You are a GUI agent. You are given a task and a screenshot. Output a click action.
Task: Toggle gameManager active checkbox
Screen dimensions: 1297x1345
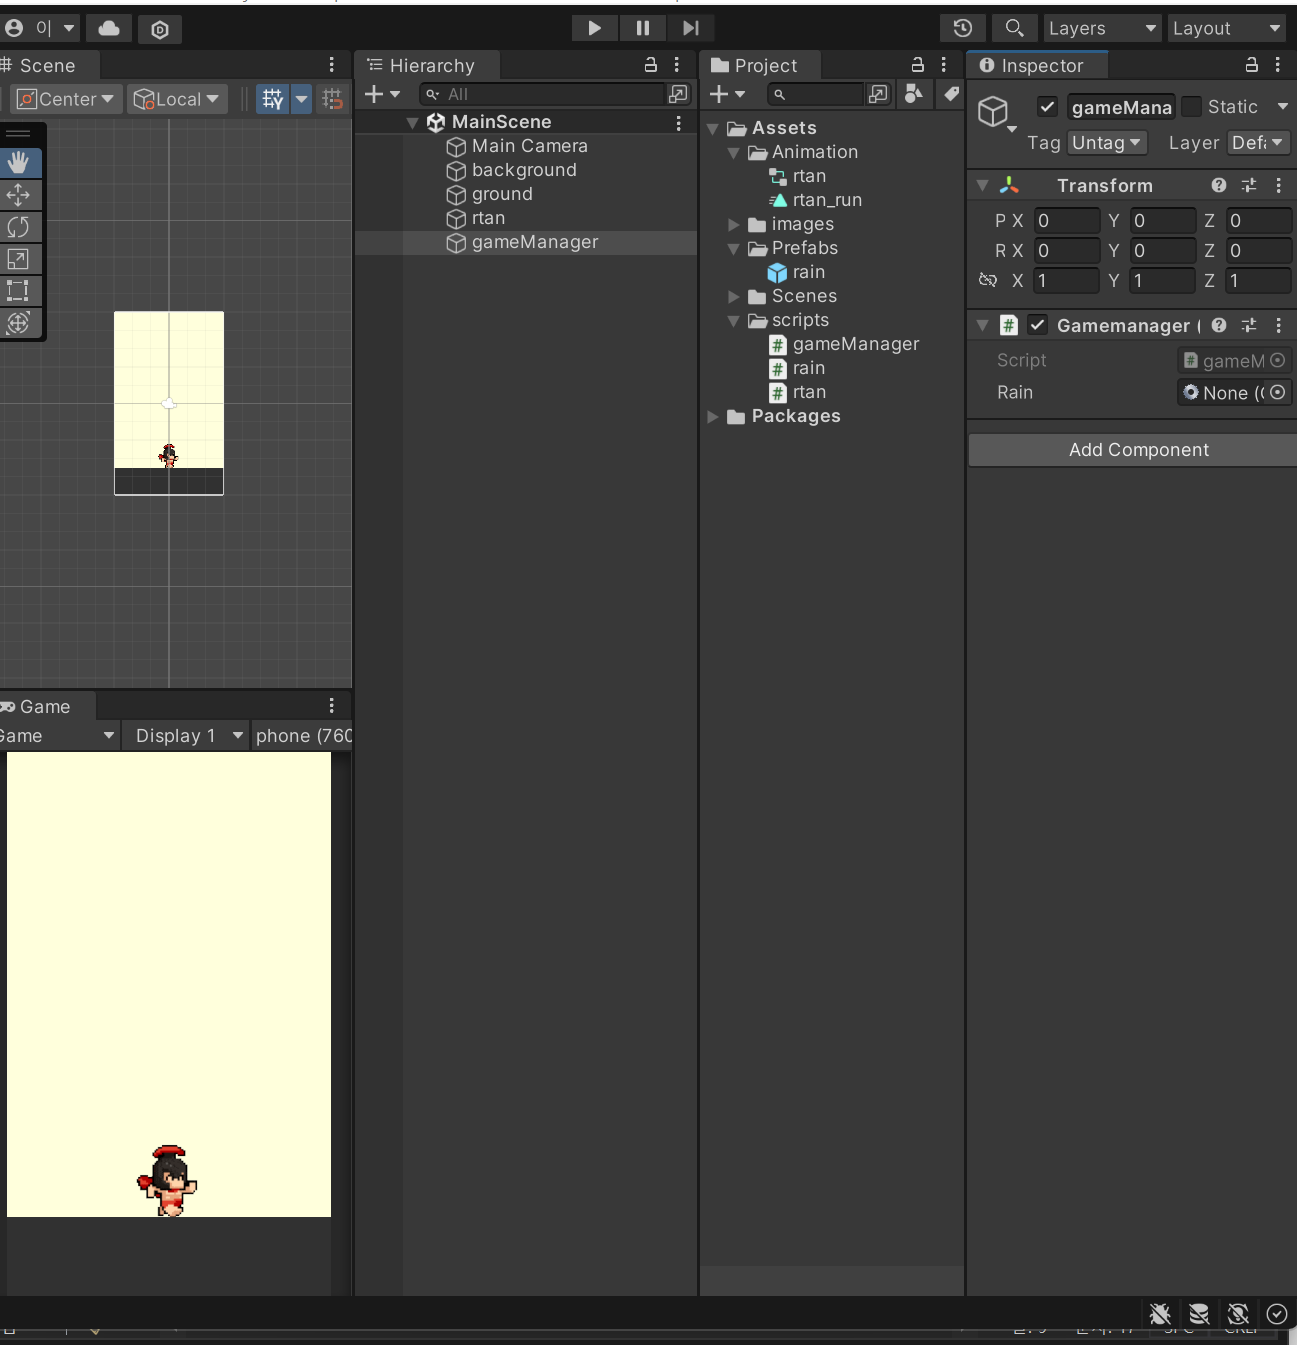point(1047,106)
